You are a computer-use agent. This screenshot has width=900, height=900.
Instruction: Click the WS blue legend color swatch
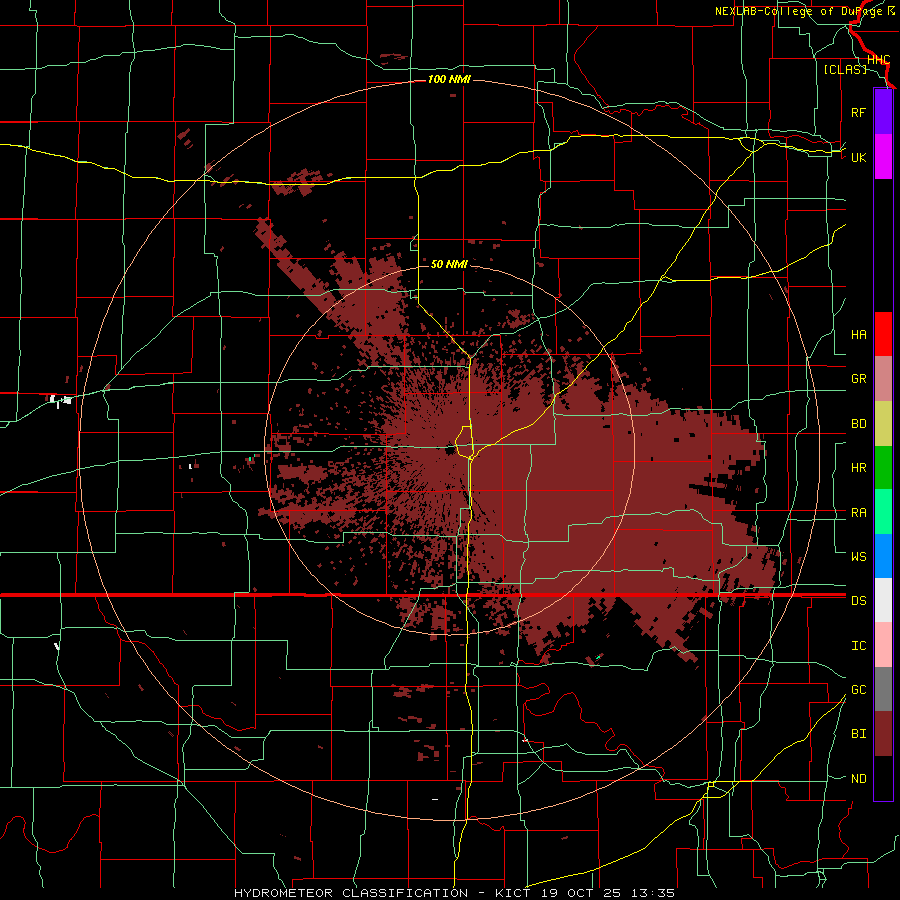pyautogui.click(x=883, y=556)
